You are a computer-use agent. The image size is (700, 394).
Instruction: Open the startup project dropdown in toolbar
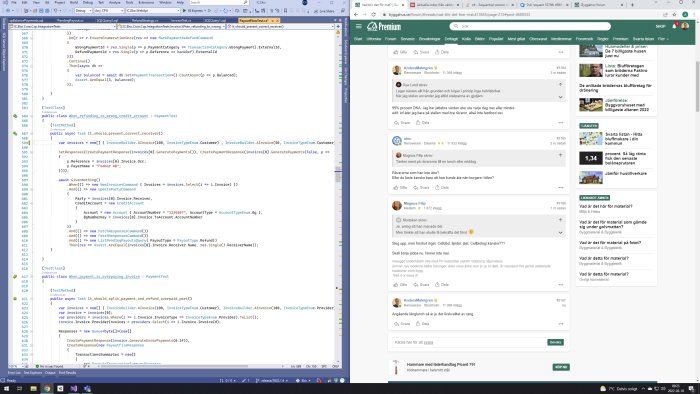(x=153, y=10)
